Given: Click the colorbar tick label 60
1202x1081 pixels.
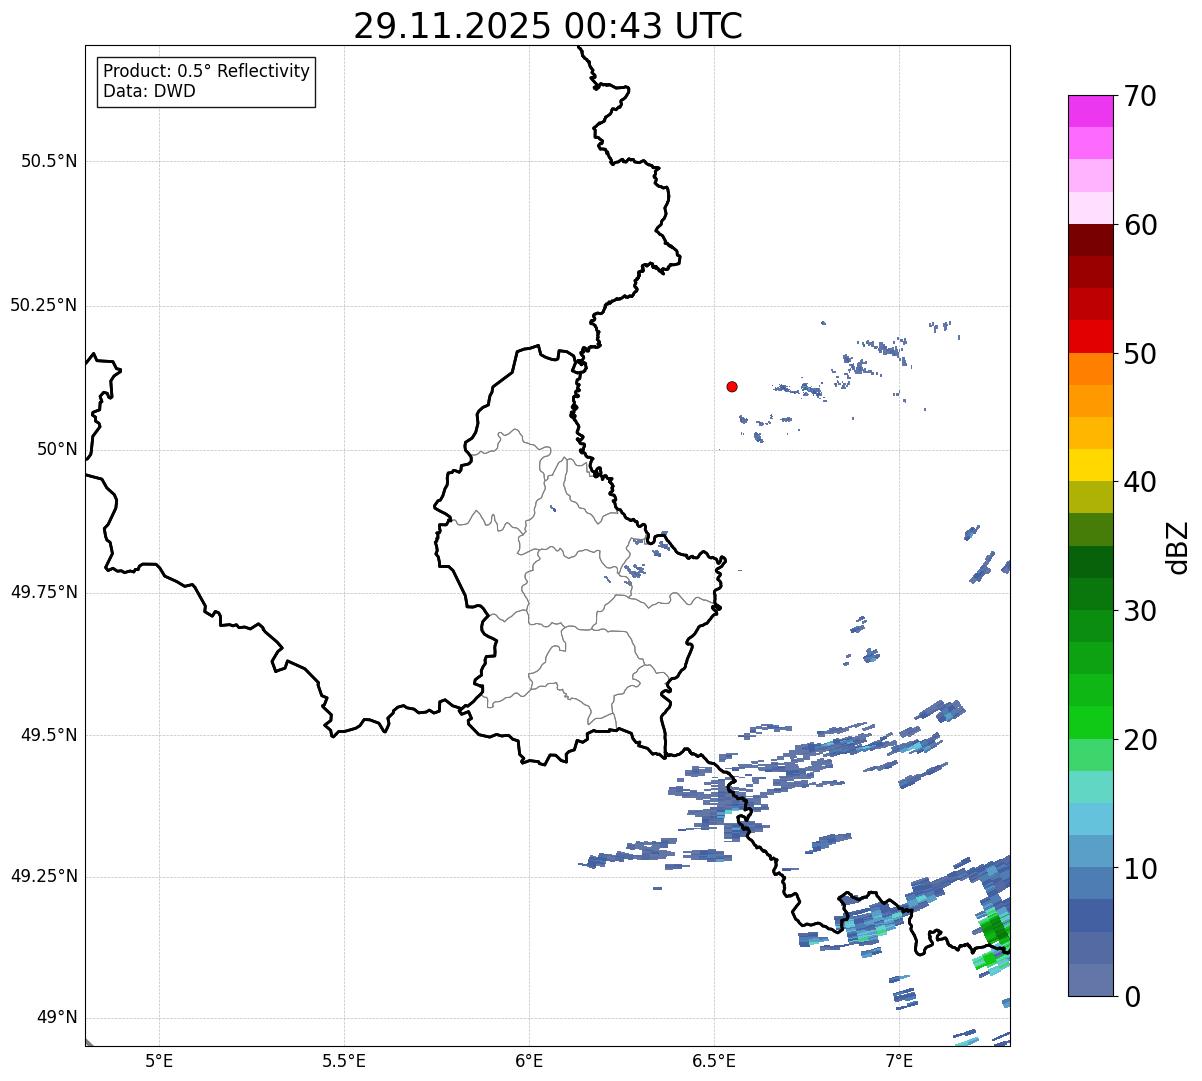Looking at the screenshot, I should (1139, 225).
